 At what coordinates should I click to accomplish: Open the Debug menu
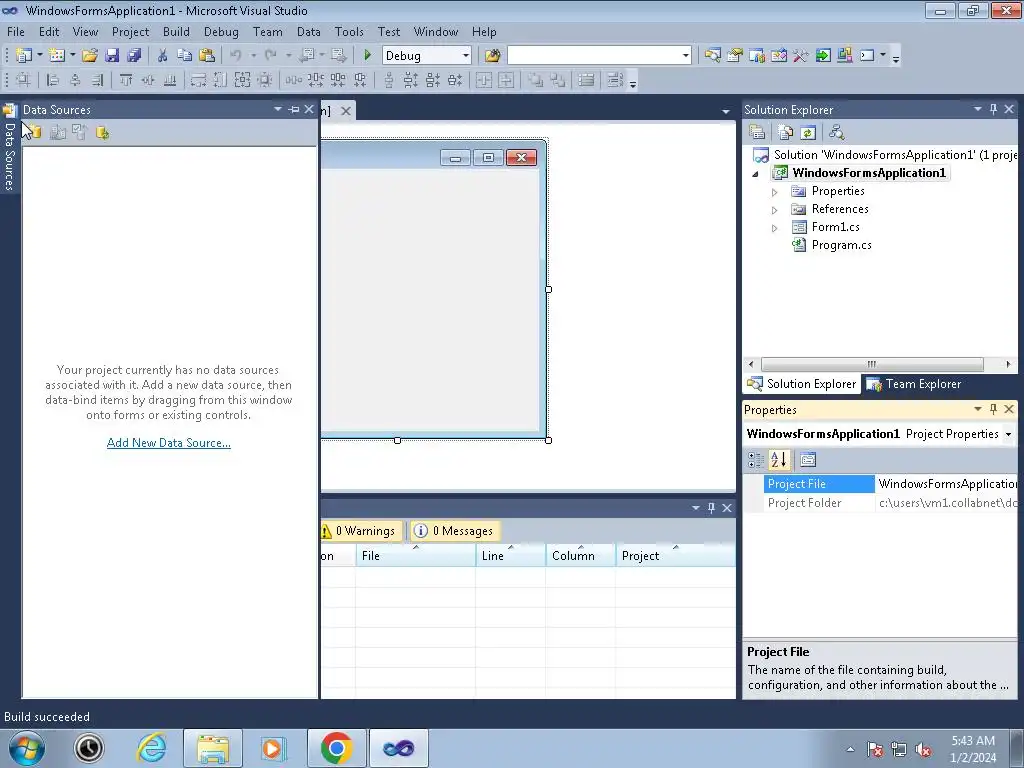click(x=221, y=31)
